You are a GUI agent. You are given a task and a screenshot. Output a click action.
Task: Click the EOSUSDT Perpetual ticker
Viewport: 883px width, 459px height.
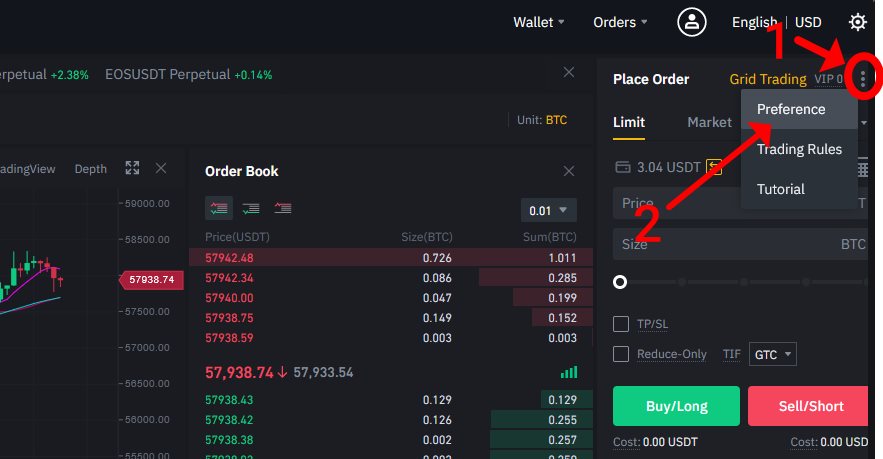pos(189,74)
